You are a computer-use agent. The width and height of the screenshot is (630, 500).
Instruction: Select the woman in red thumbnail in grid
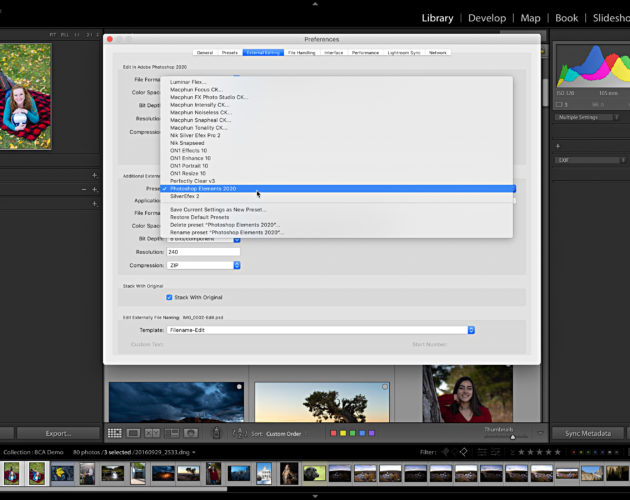468,394
